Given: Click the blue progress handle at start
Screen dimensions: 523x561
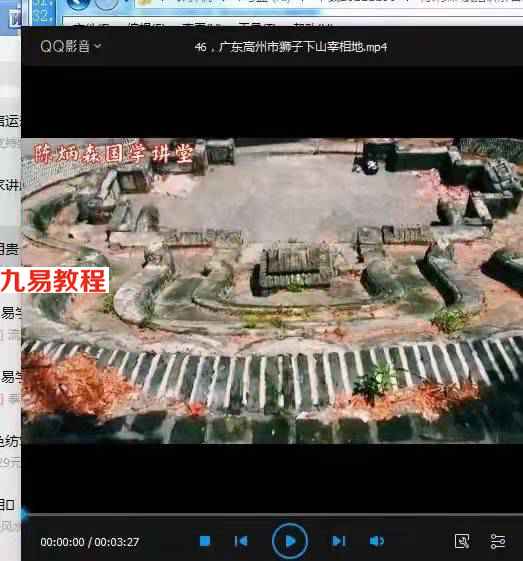Looking at the screenshot, I should [x=24, y=514].
